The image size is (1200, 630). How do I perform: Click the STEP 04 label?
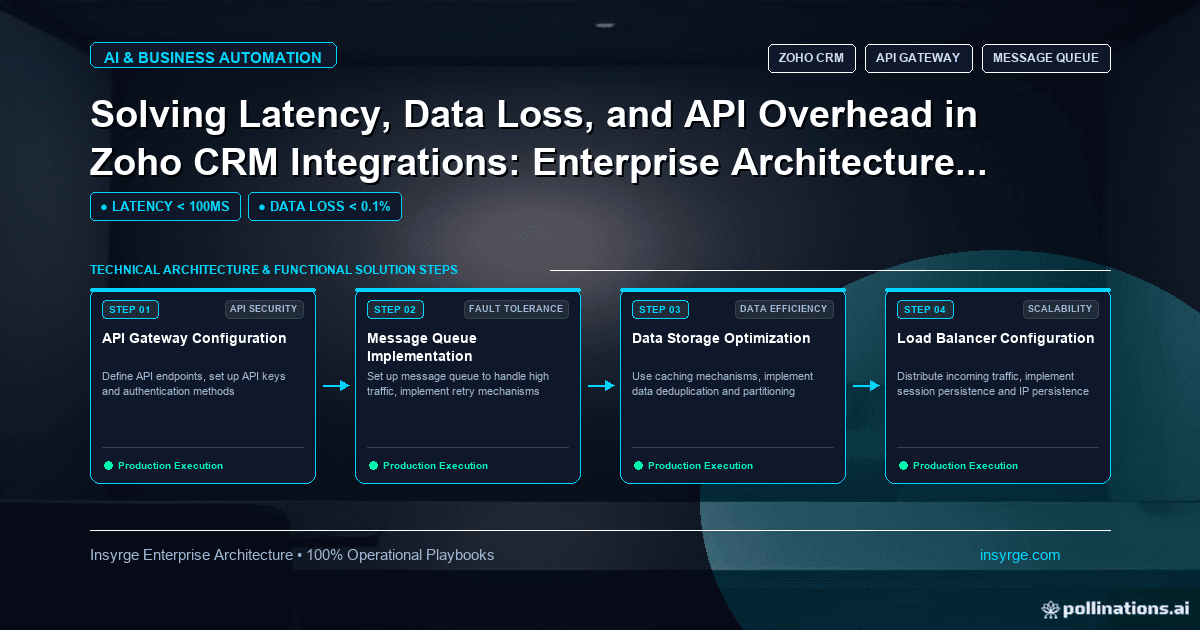(925, 310)
